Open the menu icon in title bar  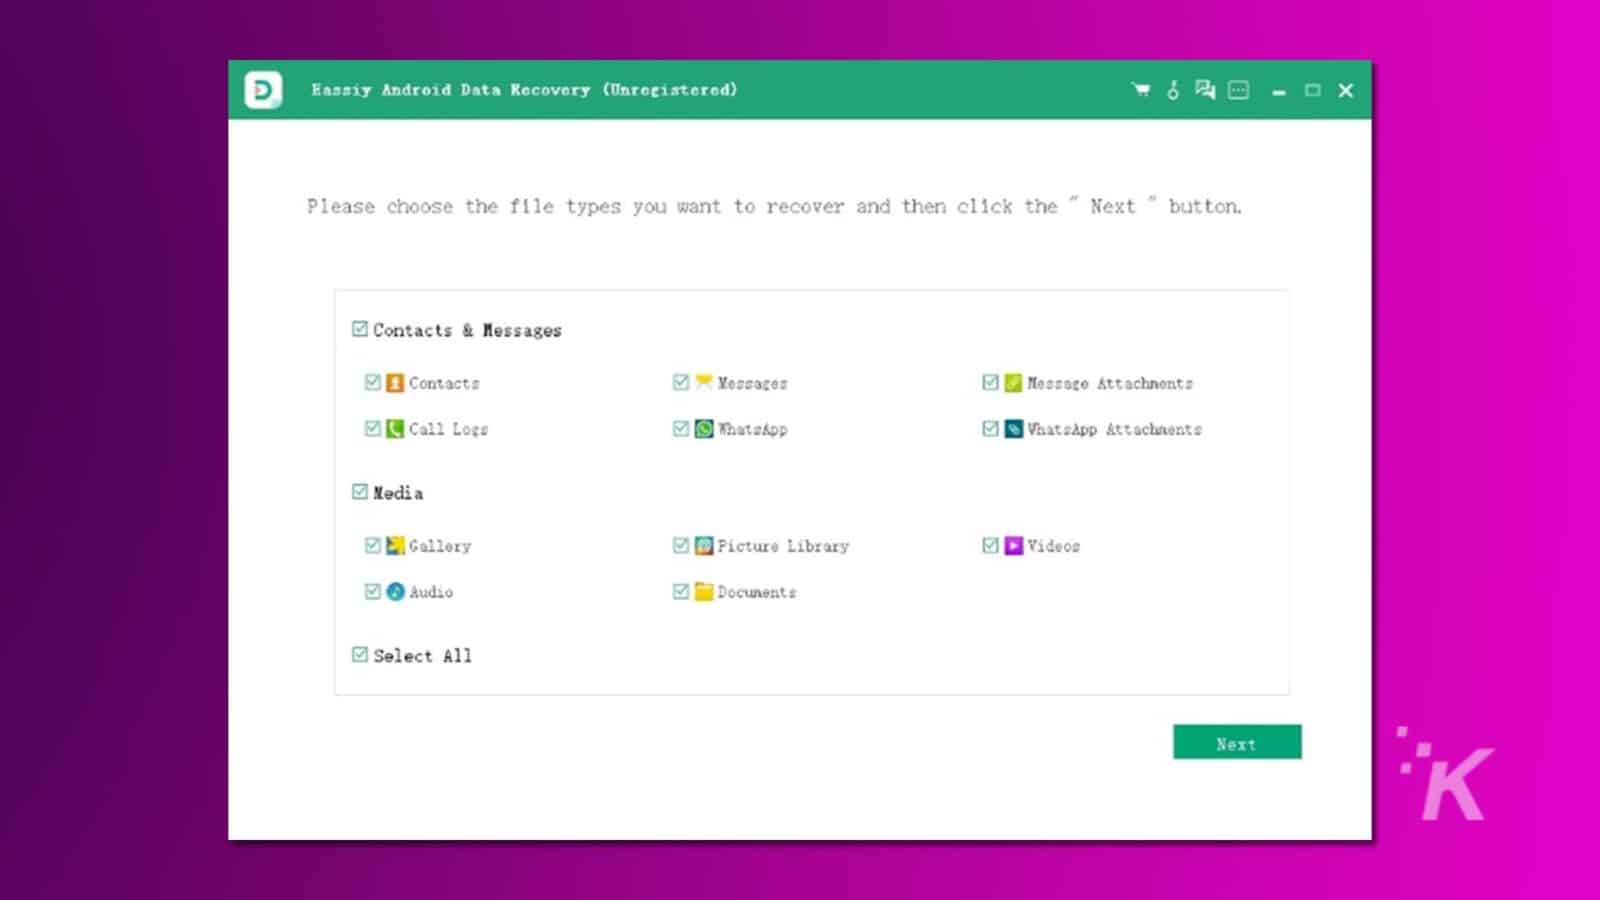(1238, 90)
